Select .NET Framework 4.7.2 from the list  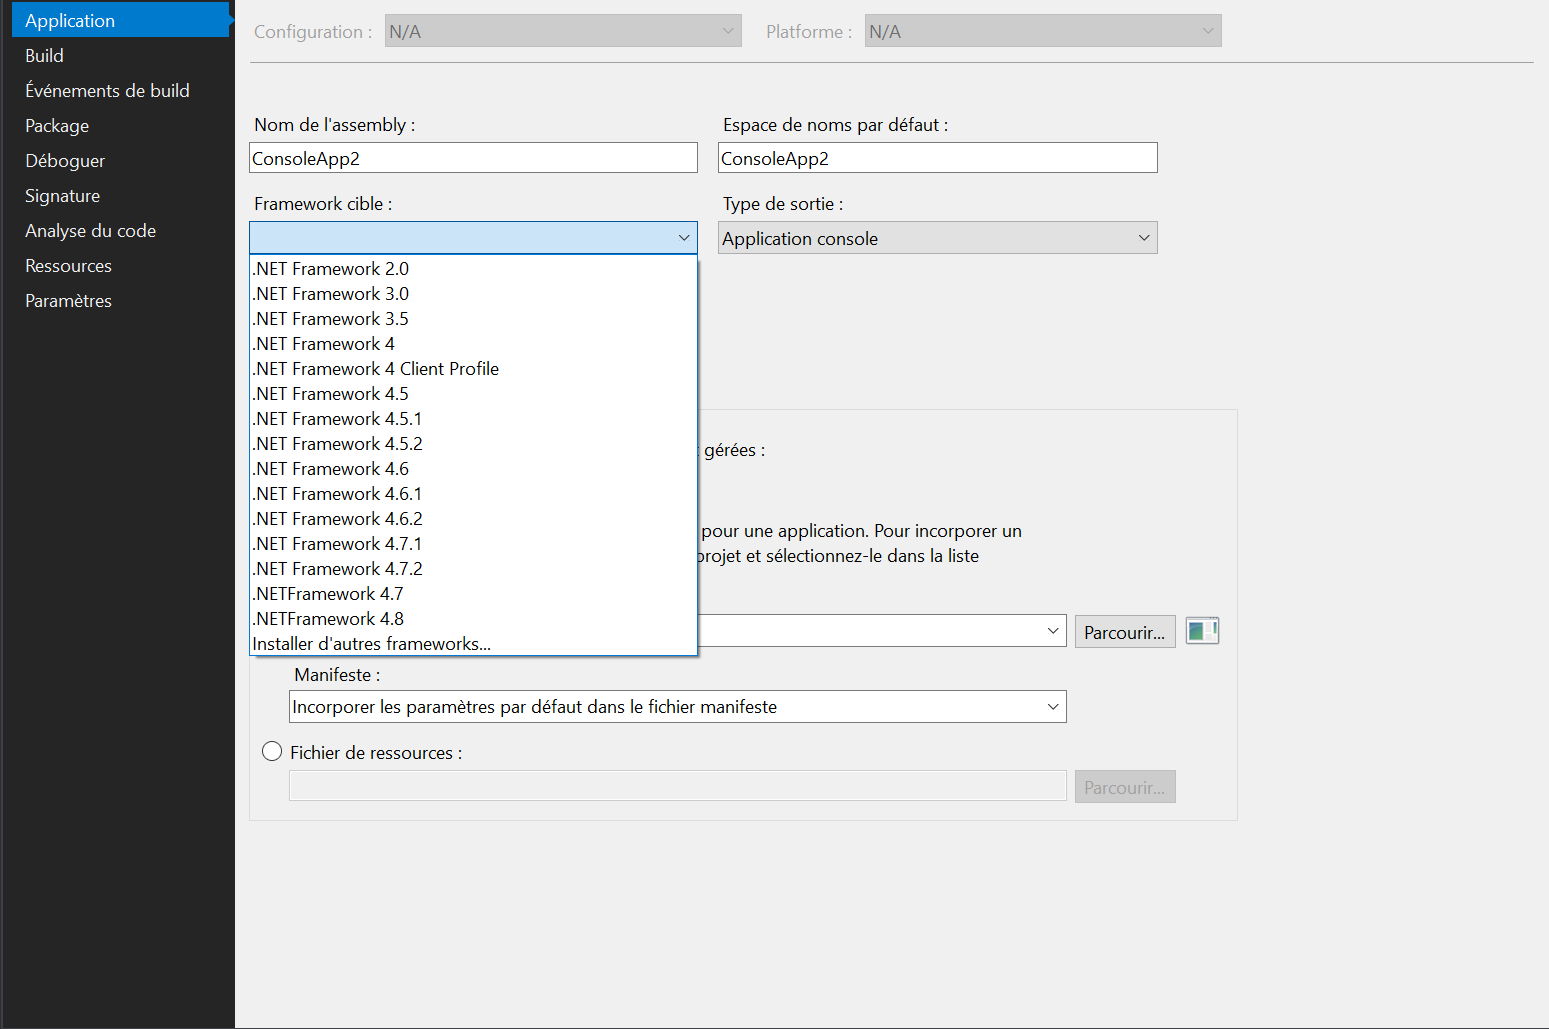tap(337, 568)
